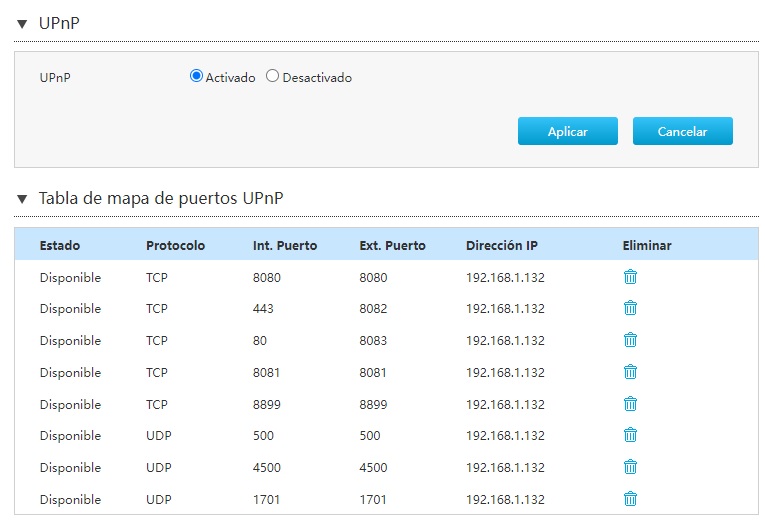The image size is (765, 529).
Task: Click UDP protocol in the 4500 row
Action: (159, 468)
